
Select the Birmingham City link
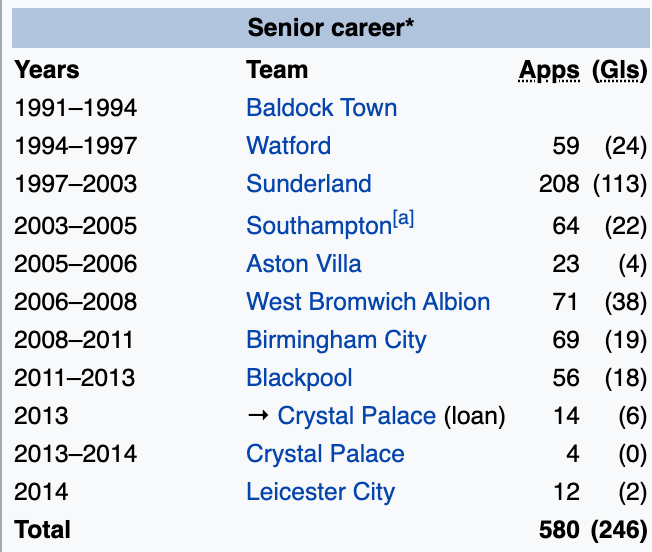336,340
